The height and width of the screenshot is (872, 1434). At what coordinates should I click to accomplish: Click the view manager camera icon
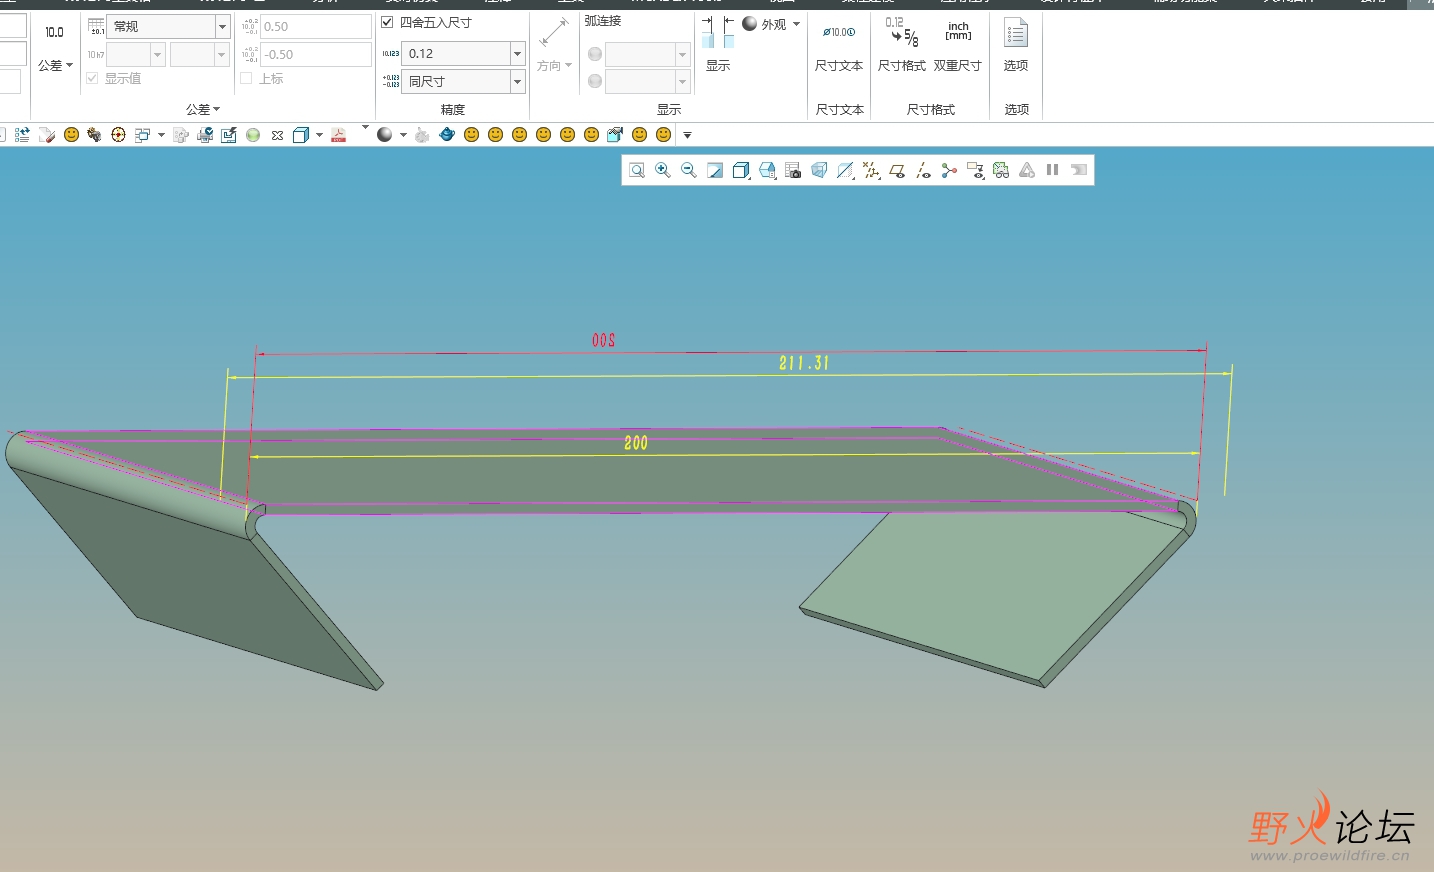793,170
